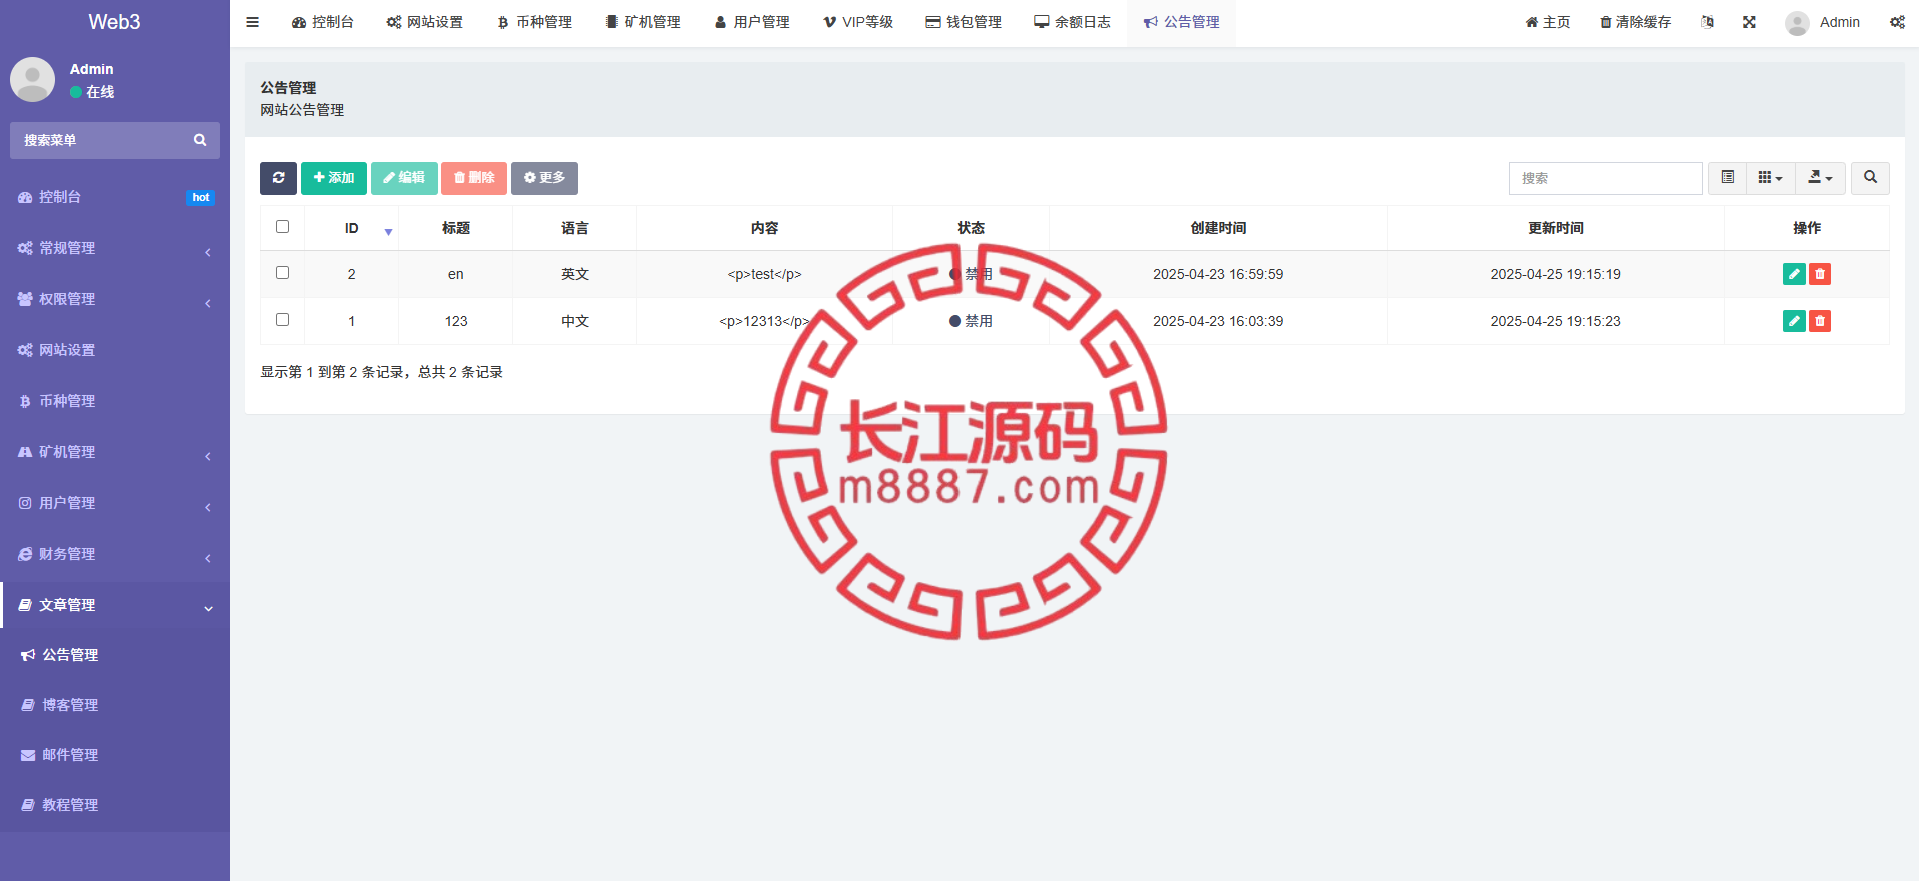Screen dimensions: 1919x881
Task: Click the 创建时间 column header
Action: [1218, 228]
